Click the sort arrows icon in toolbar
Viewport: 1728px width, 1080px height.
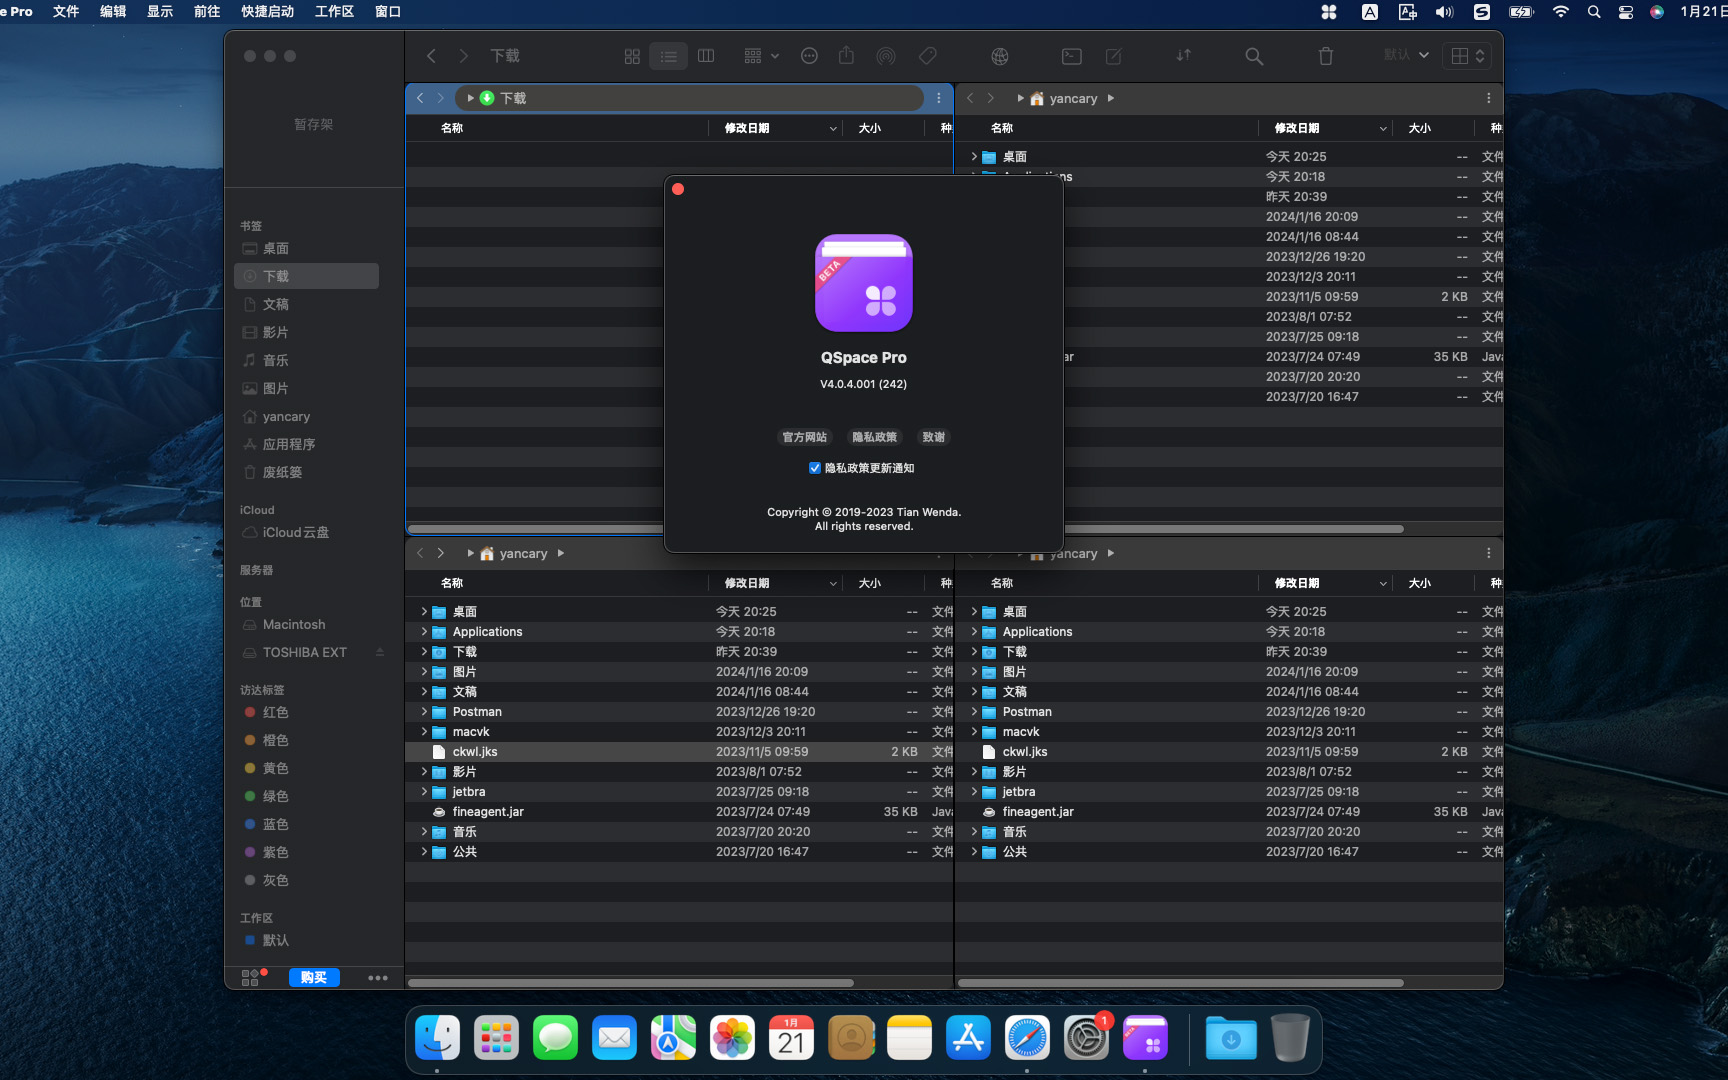click(x=1184, y=56)
